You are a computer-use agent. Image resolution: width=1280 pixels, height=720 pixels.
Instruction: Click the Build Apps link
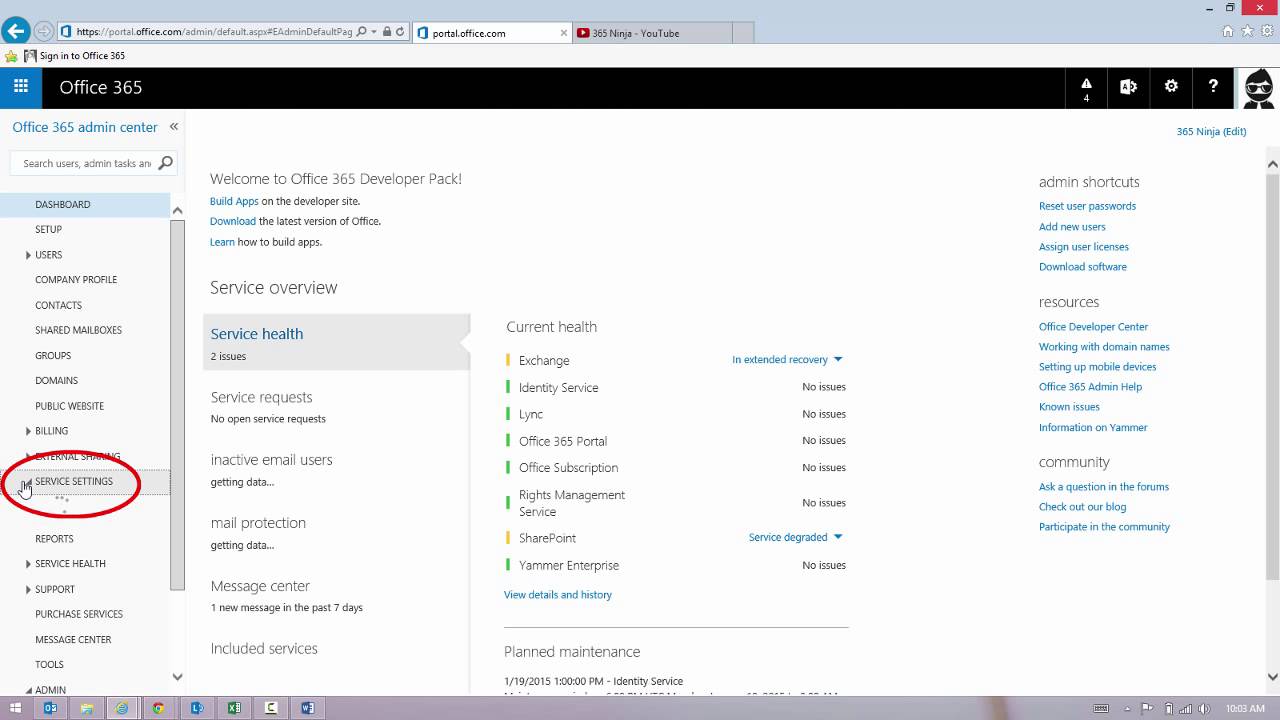click(234, 201)
